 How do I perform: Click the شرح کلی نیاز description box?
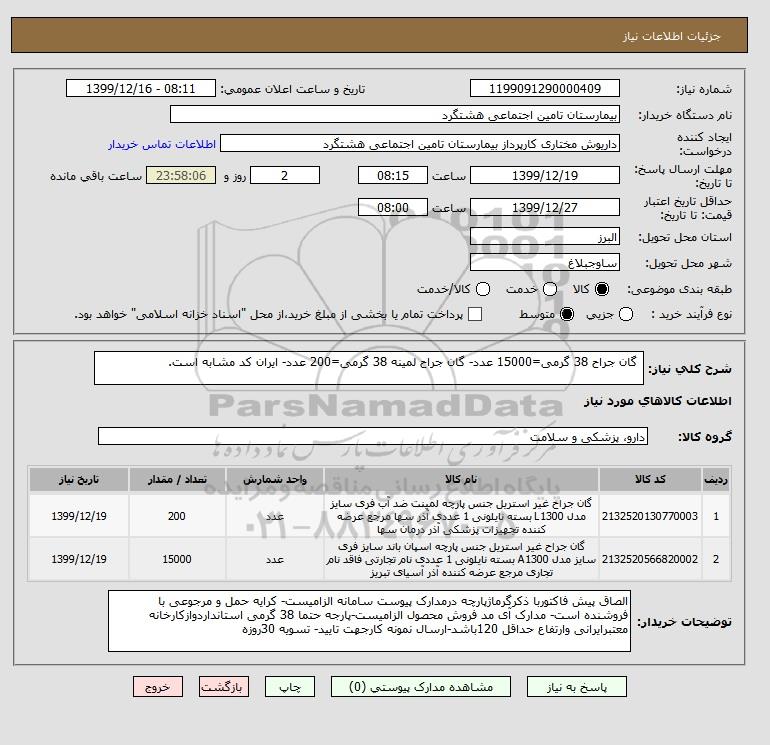coord(368,368)
